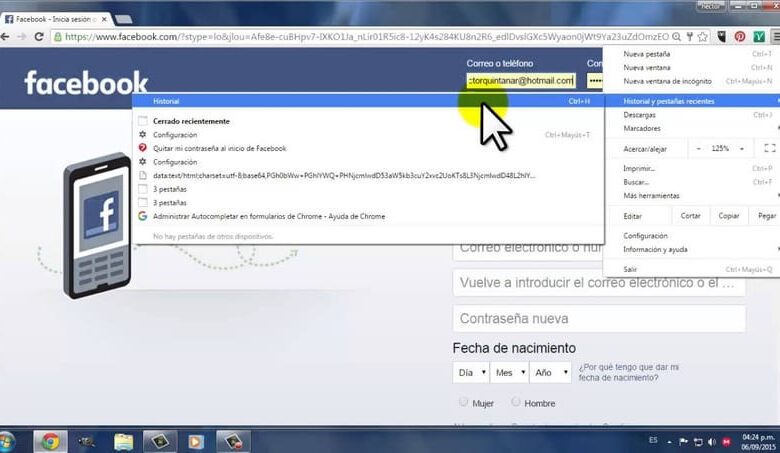Viewport: 780px width, 453px height.
Task: Click the fullscreen icon in zoom row
Action: pyautogui.click(x=770, y=149)
